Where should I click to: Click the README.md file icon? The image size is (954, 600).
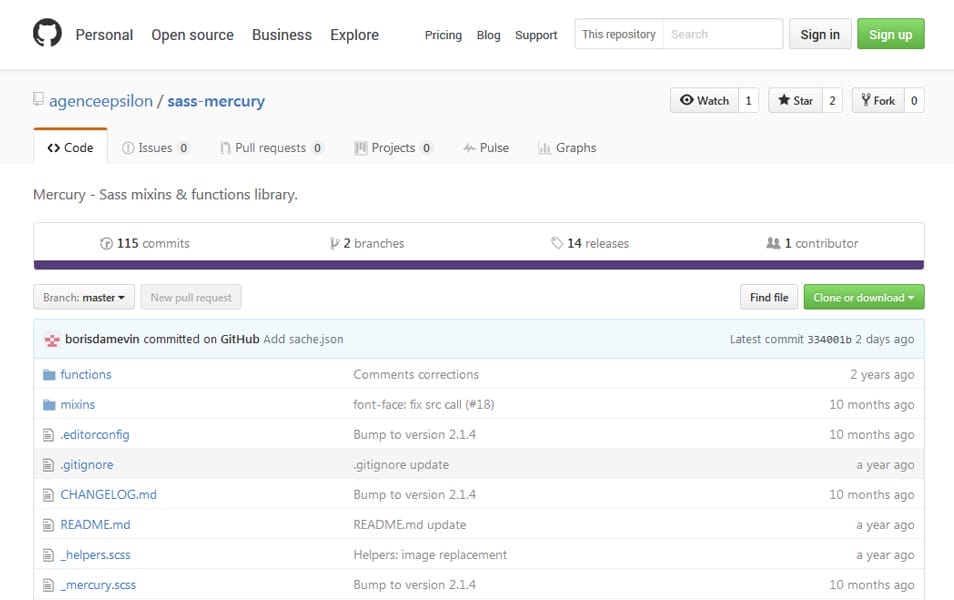tap(49, 525)
